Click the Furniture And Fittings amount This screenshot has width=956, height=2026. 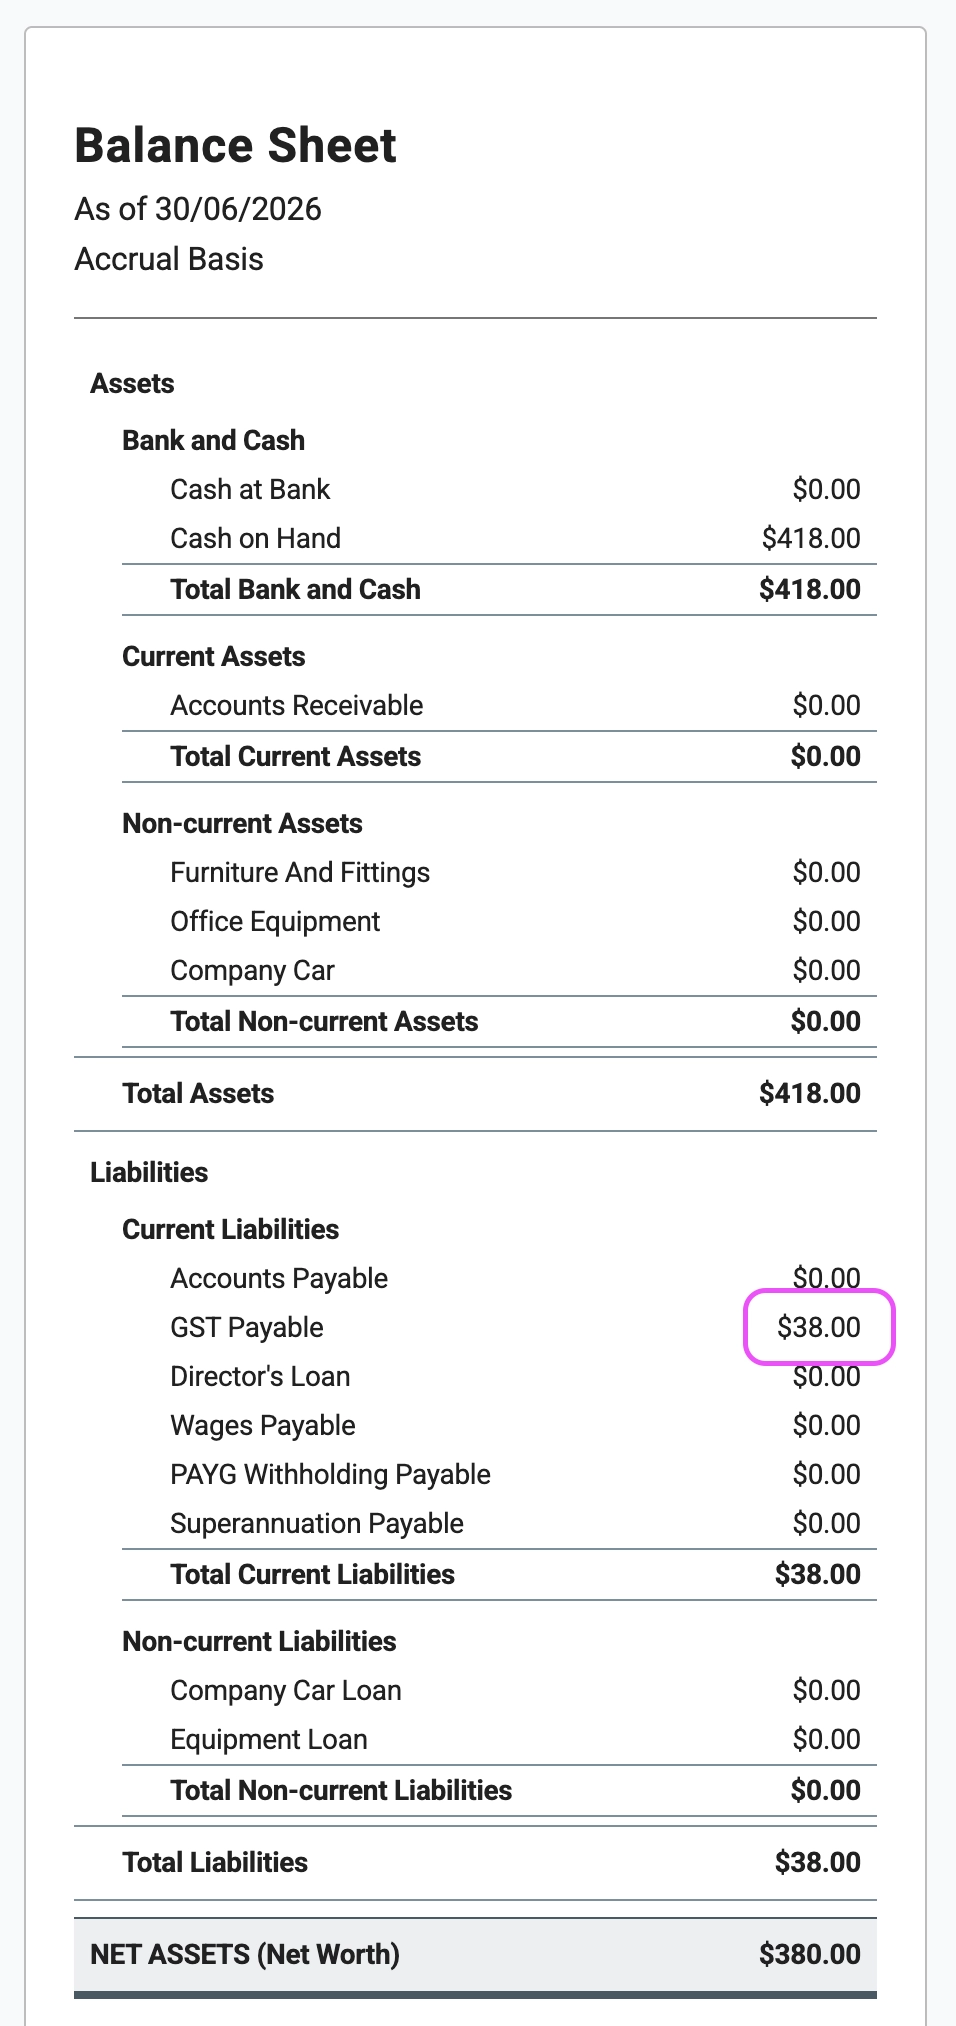pyautogui.click(x=827, y=872)
